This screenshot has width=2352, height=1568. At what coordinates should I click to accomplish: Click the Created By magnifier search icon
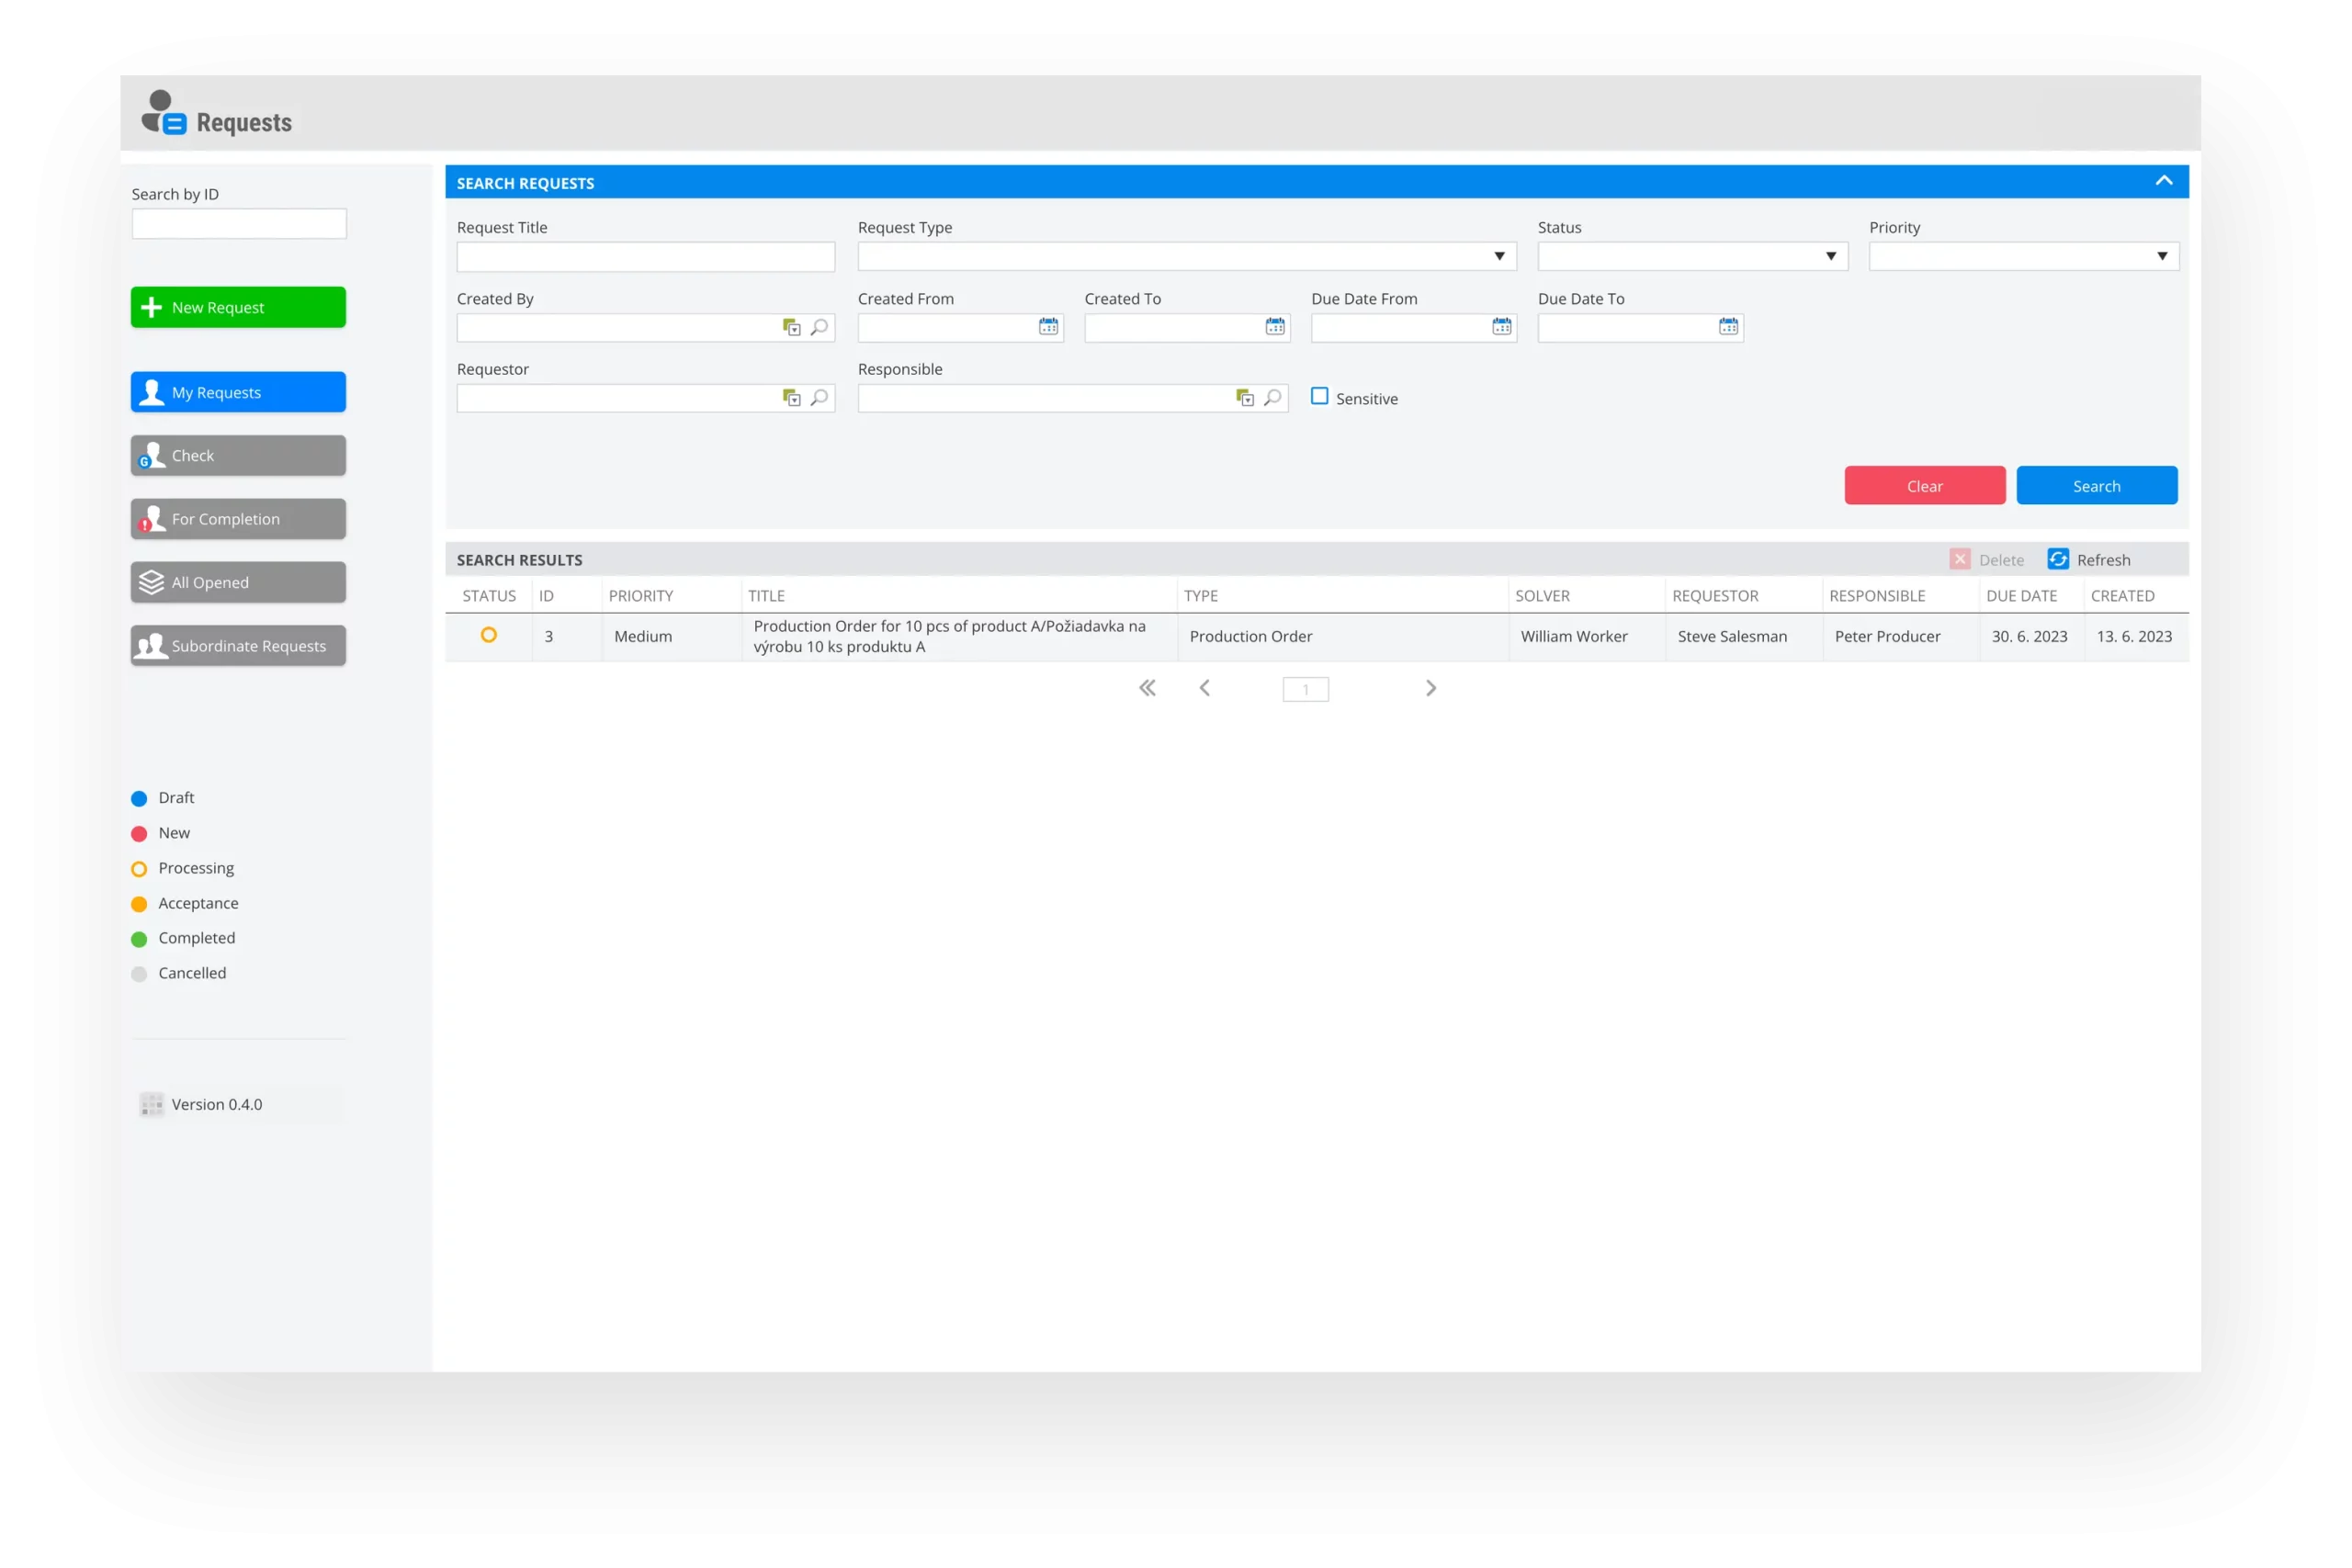(819, 328)
